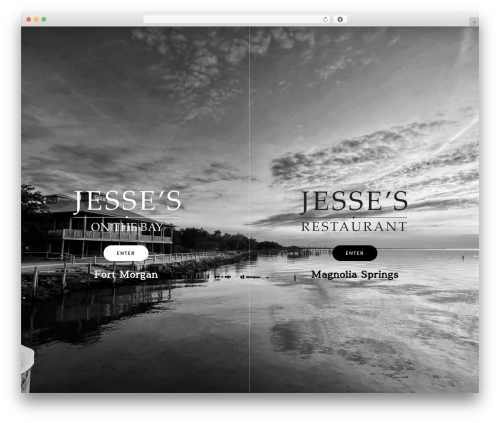Open a new tab with the plus button
The height and width of the screenshot is (423, 500).
474,22
